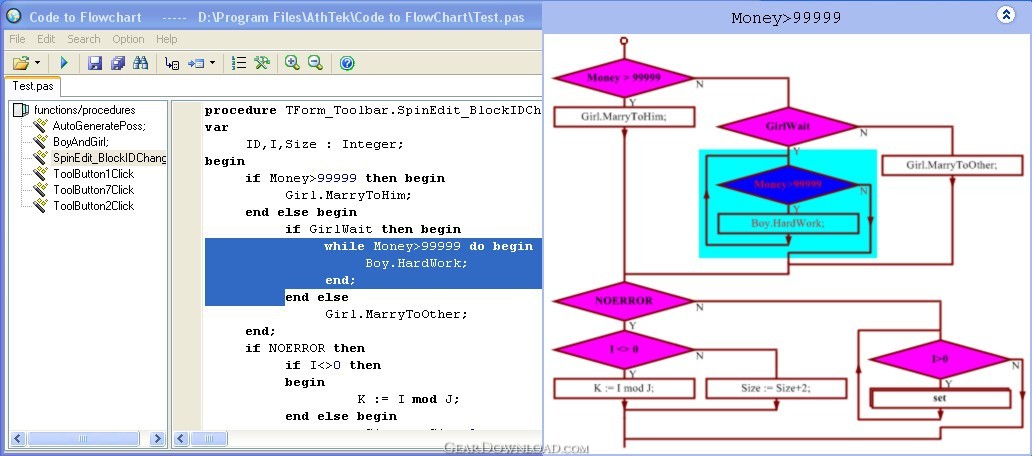The width and height of the screenshot is (1032, 456).
Task: Open the export dropdown arrow in toolbar
Action: [x=212, y=63]
